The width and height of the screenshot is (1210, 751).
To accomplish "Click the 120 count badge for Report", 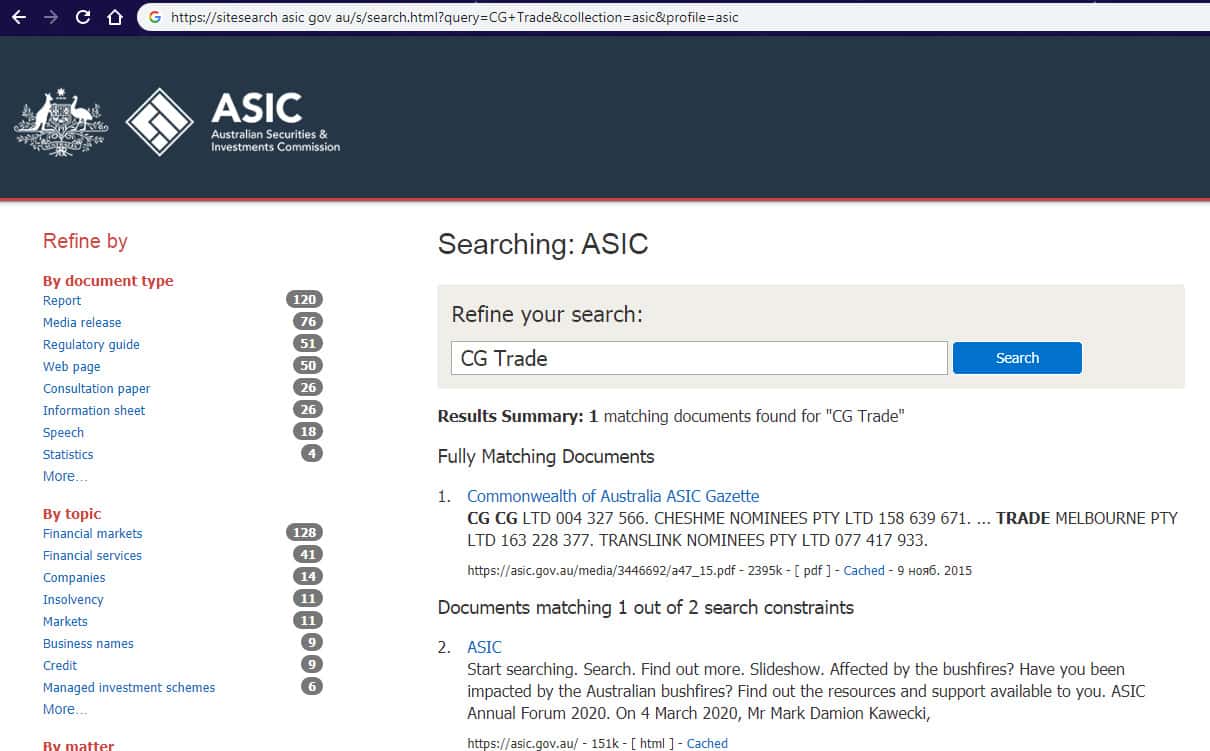I will tap(304, 299).
